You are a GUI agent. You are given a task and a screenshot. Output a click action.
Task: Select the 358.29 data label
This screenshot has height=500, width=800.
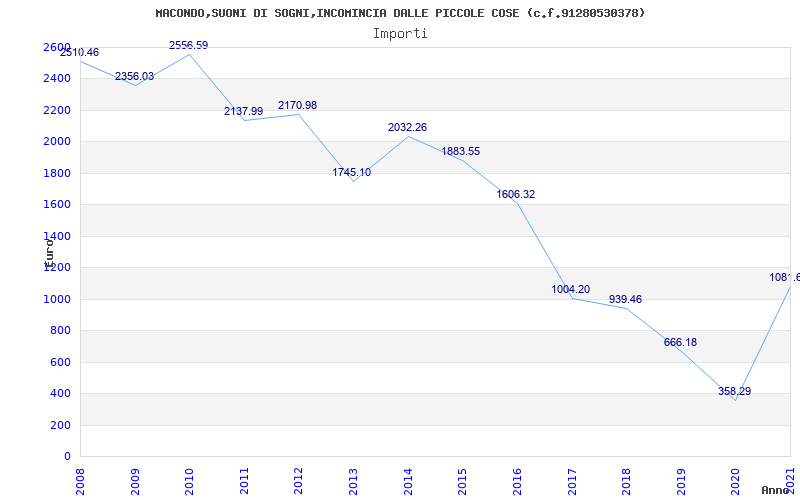click(x=734, y=392)
